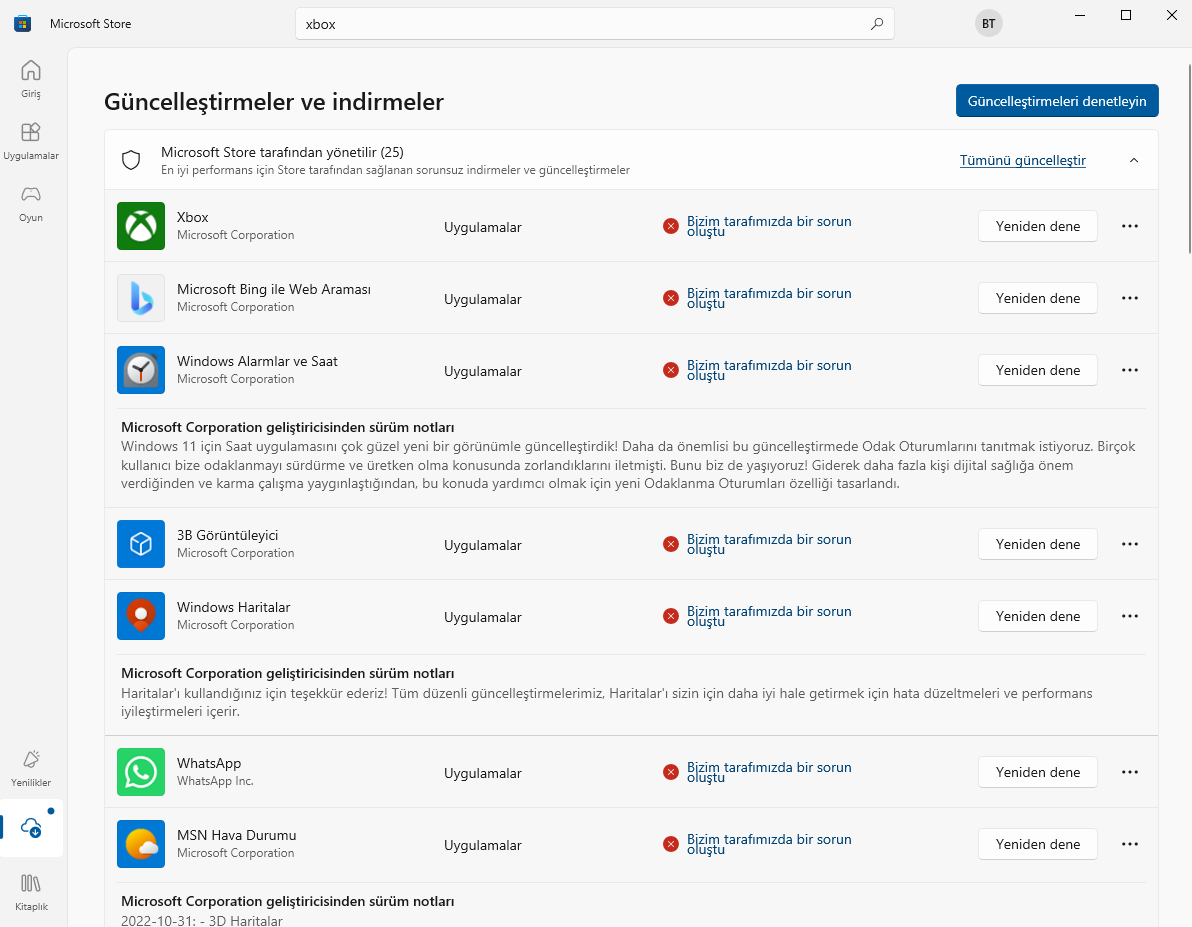Image resolution: width=1192 pixels, height=927 pixels.
Task: Open Kitaplık library in sidebar
Action: (30, 892)
